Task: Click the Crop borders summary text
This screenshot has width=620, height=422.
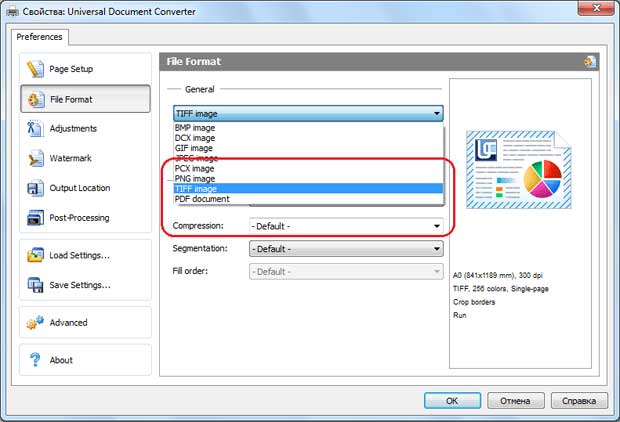Action: pyautogui.click(x=474, y=302)
